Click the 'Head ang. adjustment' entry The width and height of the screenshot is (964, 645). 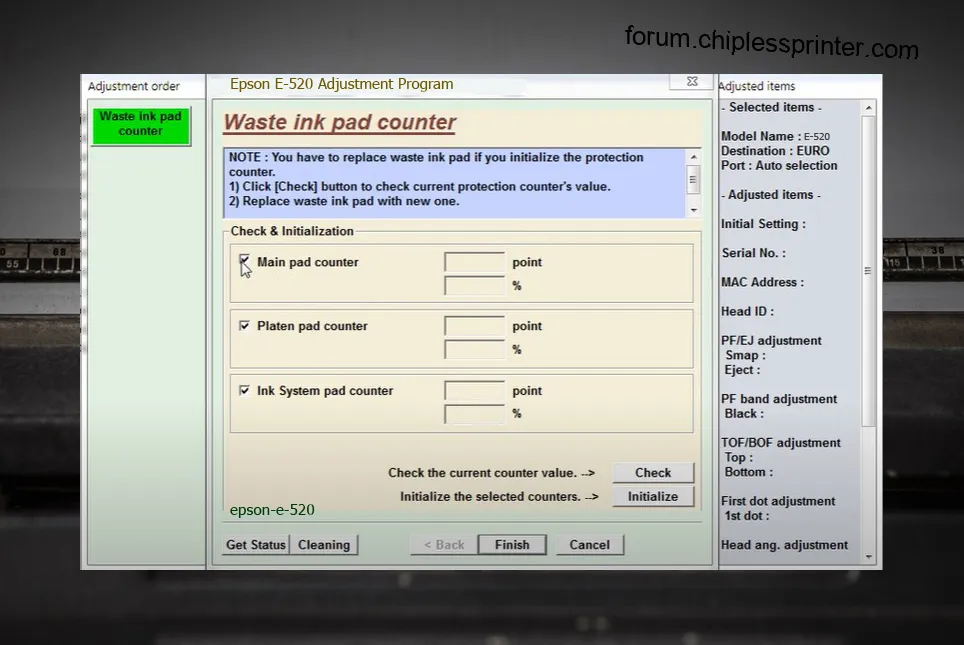pyautogui.click(x=784, y=545)
